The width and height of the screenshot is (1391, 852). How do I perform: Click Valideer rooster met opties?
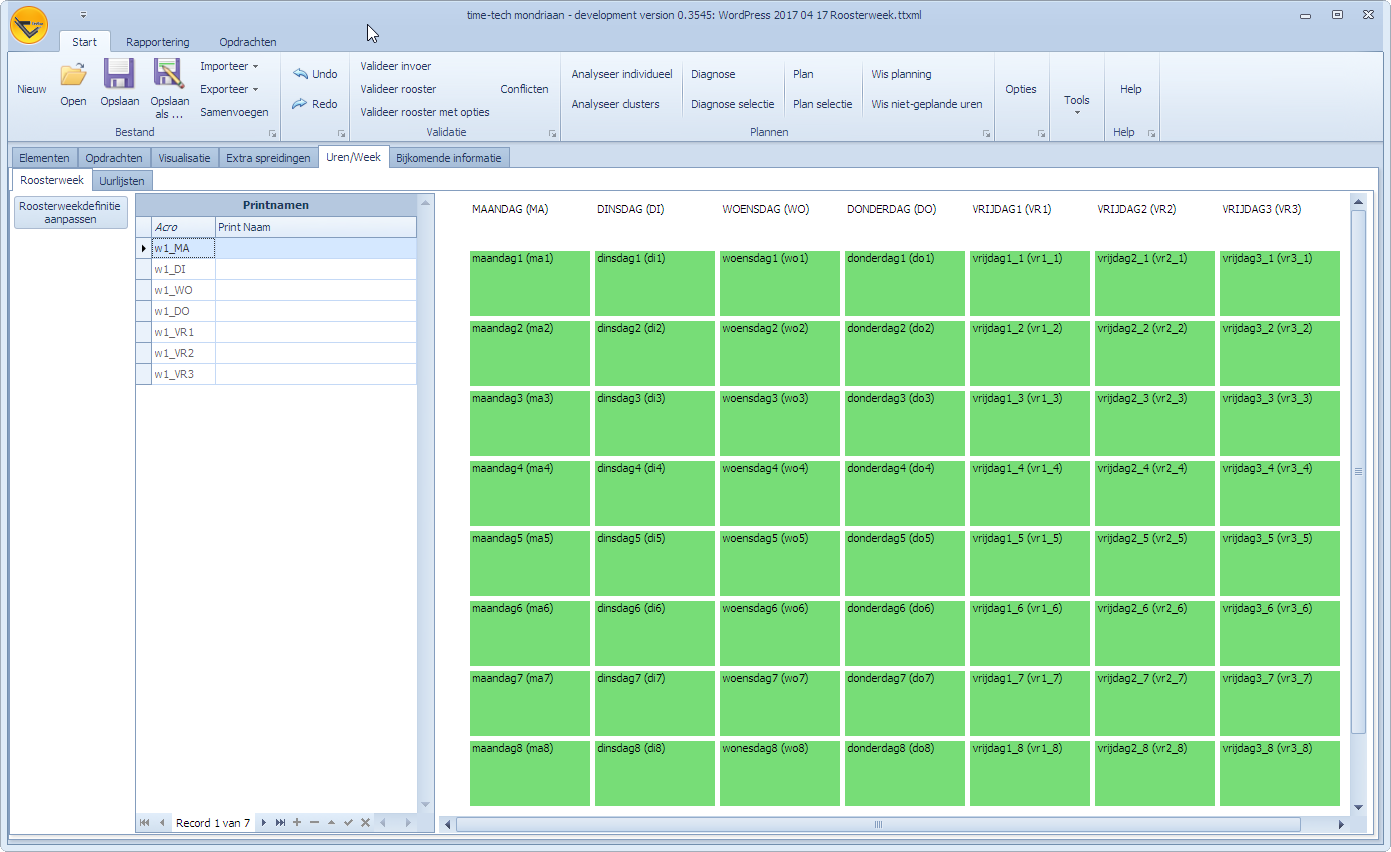pyautogui.click(x=425, y=112)
